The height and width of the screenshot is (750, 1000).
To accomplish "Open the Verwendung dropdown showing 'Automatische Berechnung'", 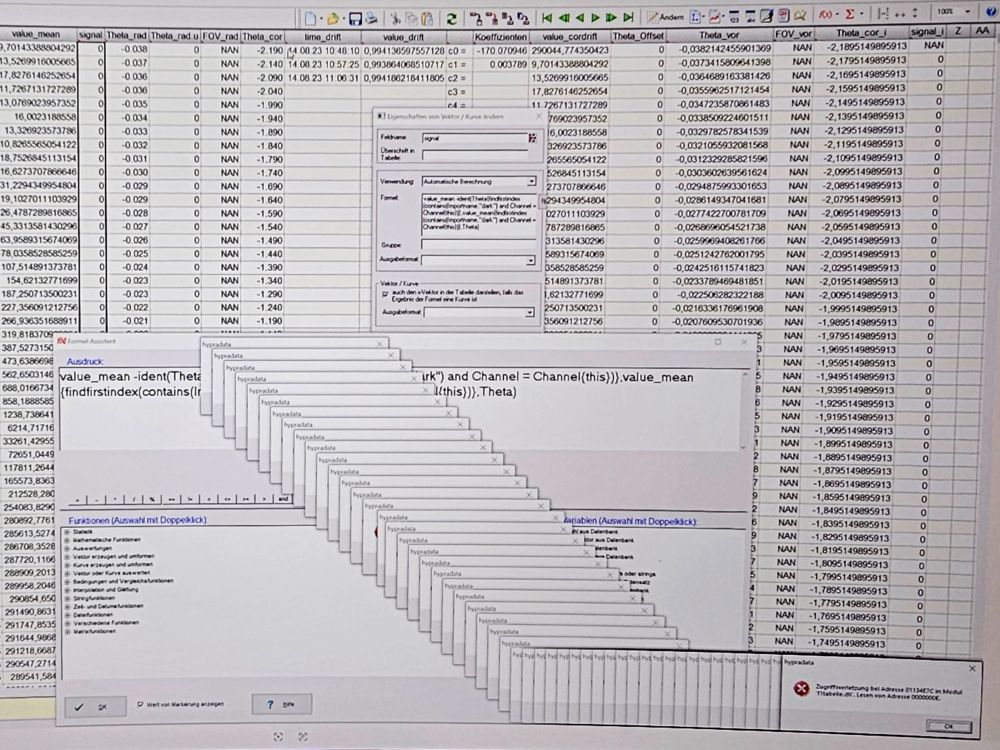I will (533, 181).
